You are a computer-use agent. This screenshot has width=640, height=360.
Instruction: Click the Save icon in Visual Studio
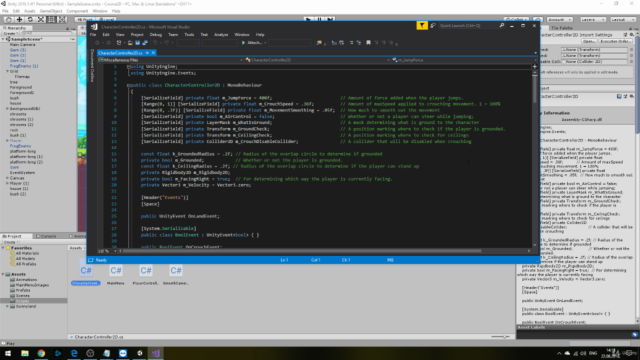coord(138,42)
